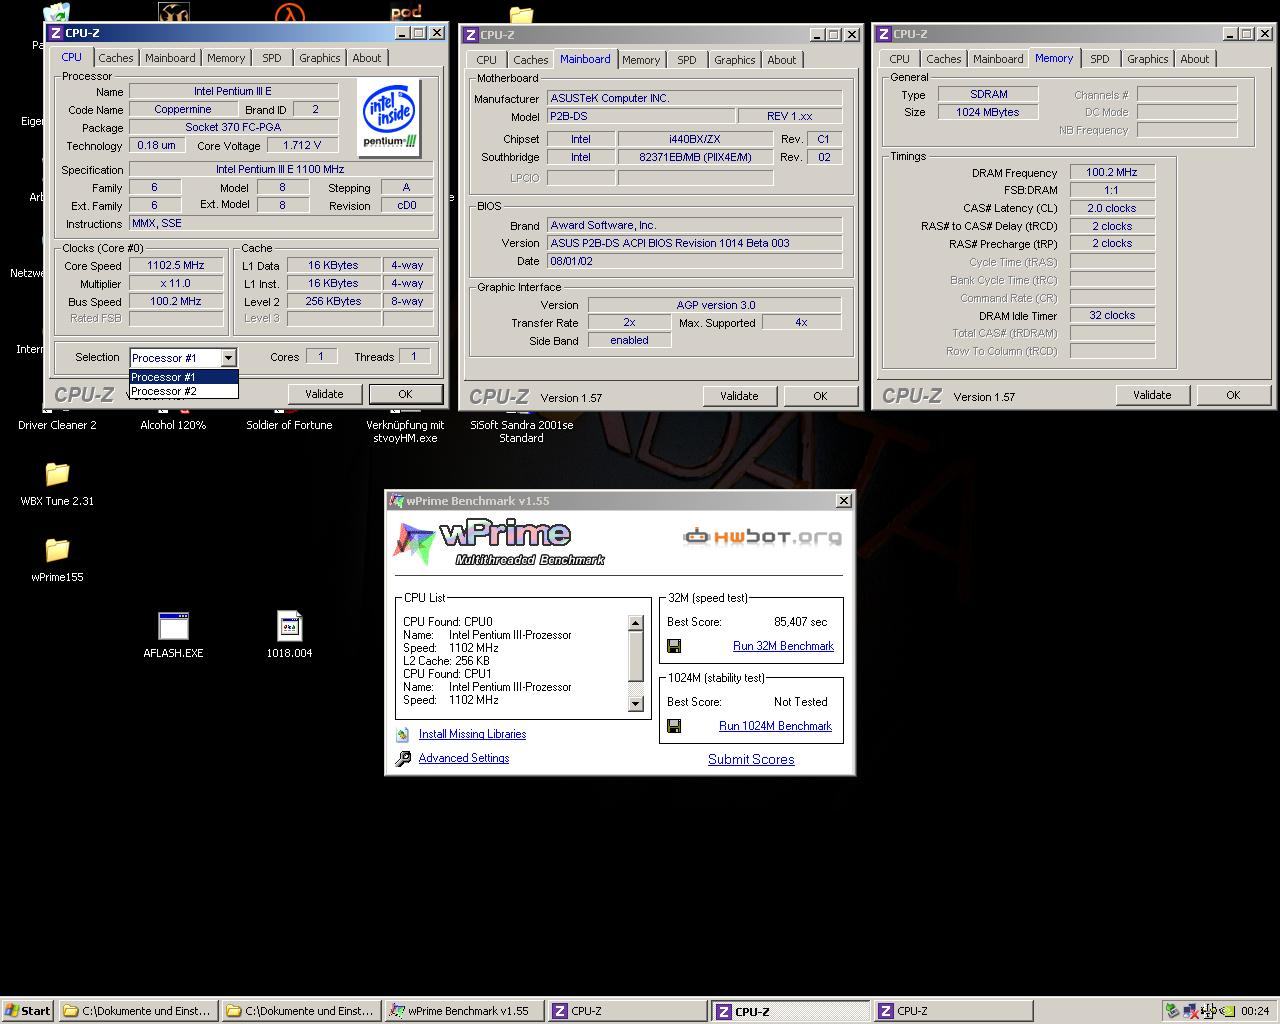Image resolution: width=1280 pixels, height=1024 pixels.
Task: Click Validate in the Mainboard CPU-Z window
Action: [739, 396]
